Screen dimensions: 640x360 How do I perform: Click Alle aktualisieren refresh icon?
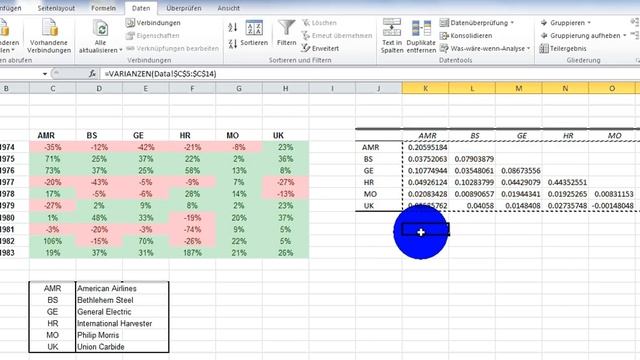[100, 29]
